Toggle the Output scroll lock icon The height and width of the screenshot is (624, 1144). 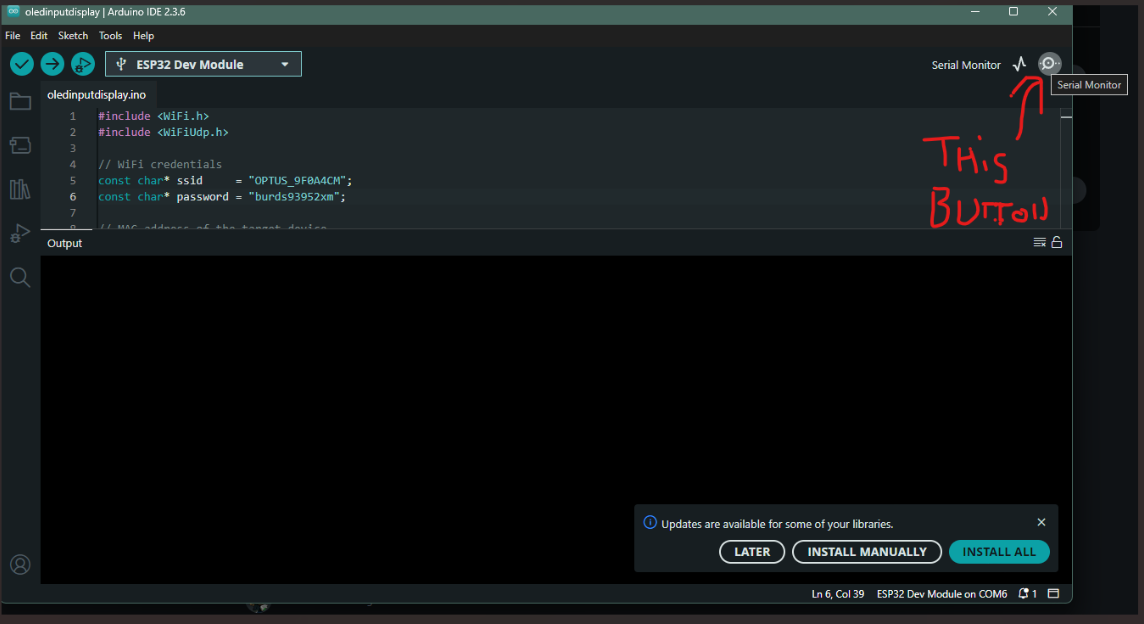click(1056, 242)
